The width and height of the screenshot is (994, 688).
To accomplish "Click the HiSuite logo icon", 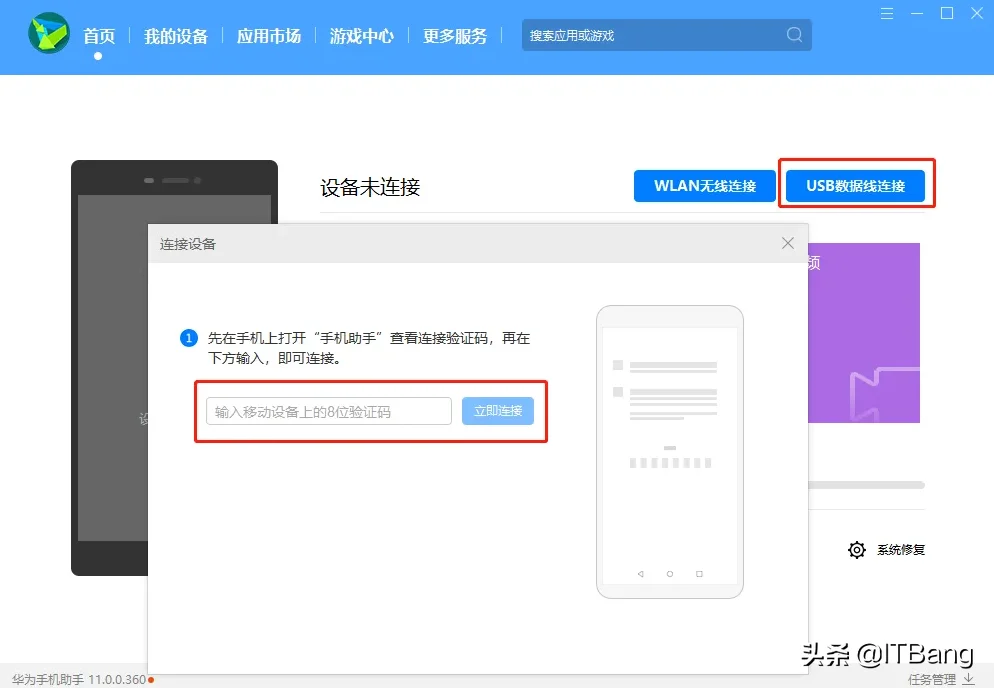I will tap(49, 33).
